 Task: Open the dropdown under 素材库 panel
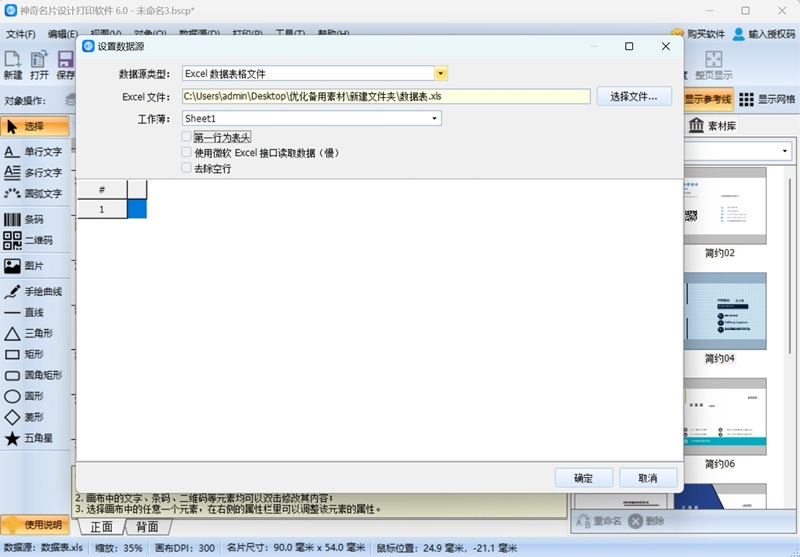point(785,151)
